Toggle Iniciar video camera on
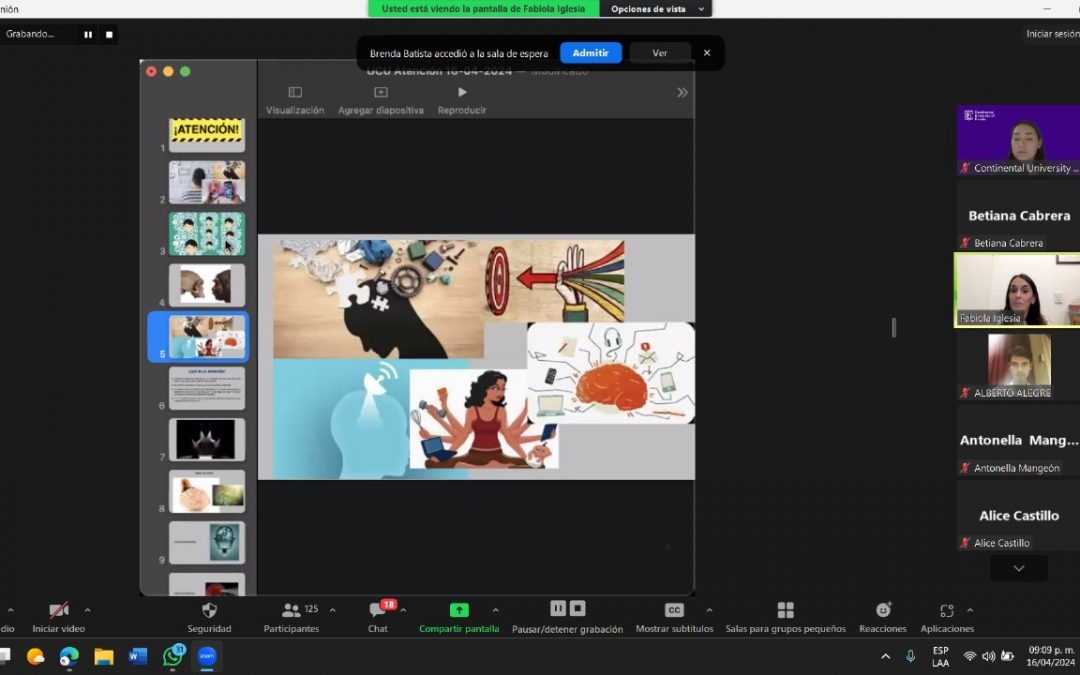This screenshot has height=675, width=1080. point(58,611)
